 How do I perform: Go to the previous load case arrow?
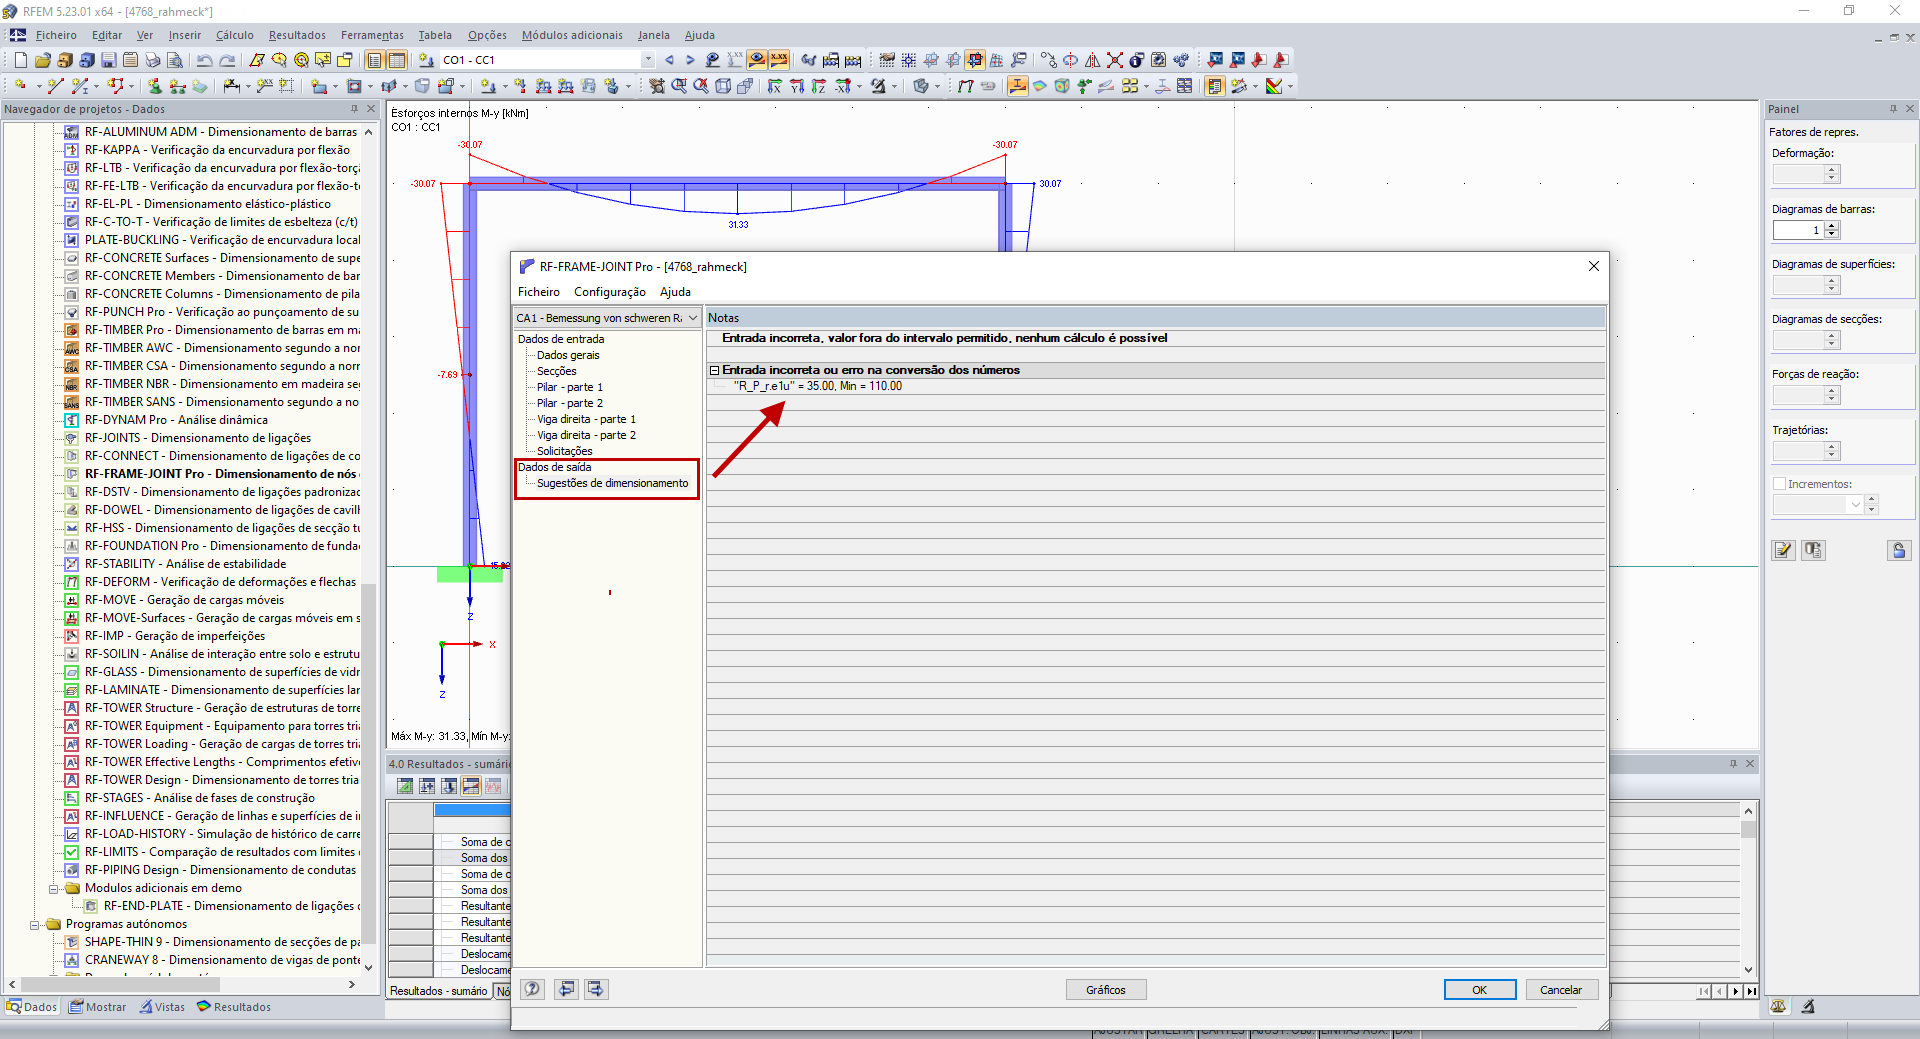coord(669,60)
